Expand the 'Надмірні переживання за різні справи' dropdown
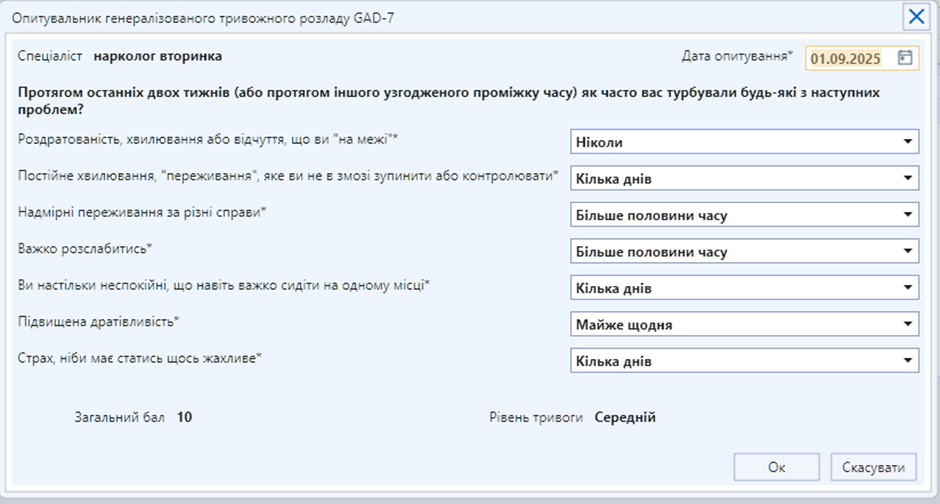The width and height of the screenshot is (940, 504). 744,215
